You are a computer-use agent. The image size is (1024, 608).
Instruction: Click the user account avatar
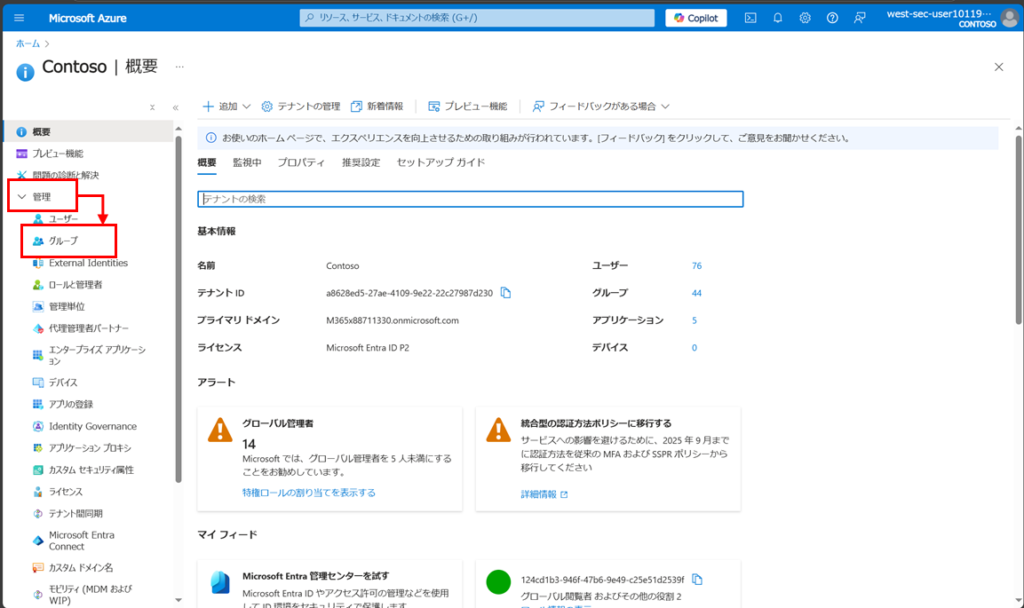1010,18
